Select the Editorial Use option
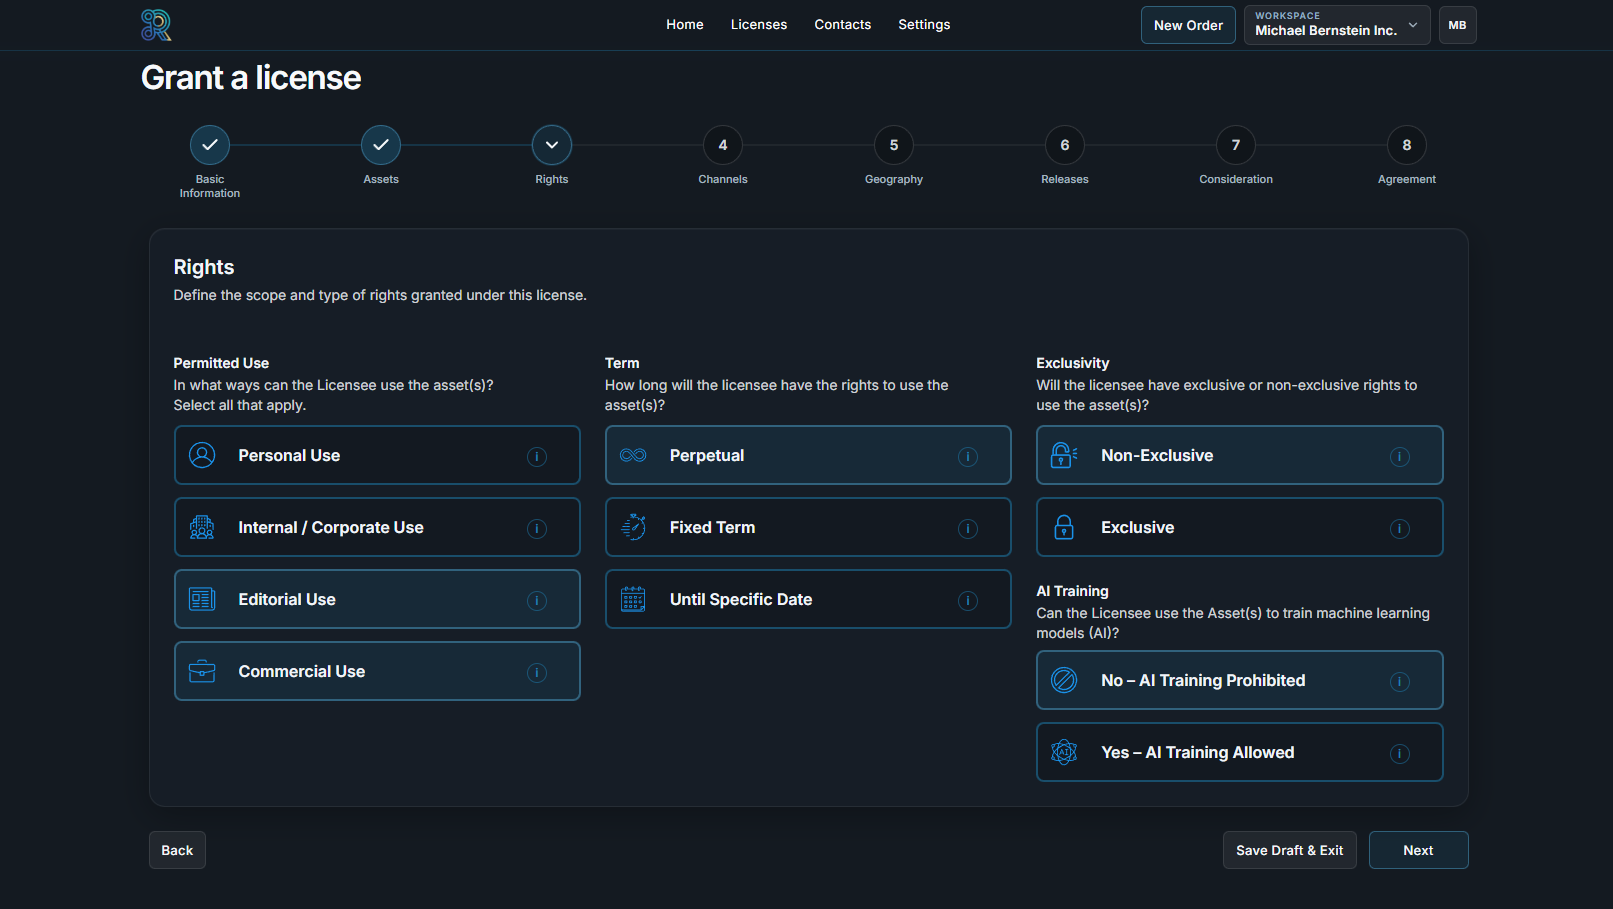1613x909 pixels. tap(377, 599)
